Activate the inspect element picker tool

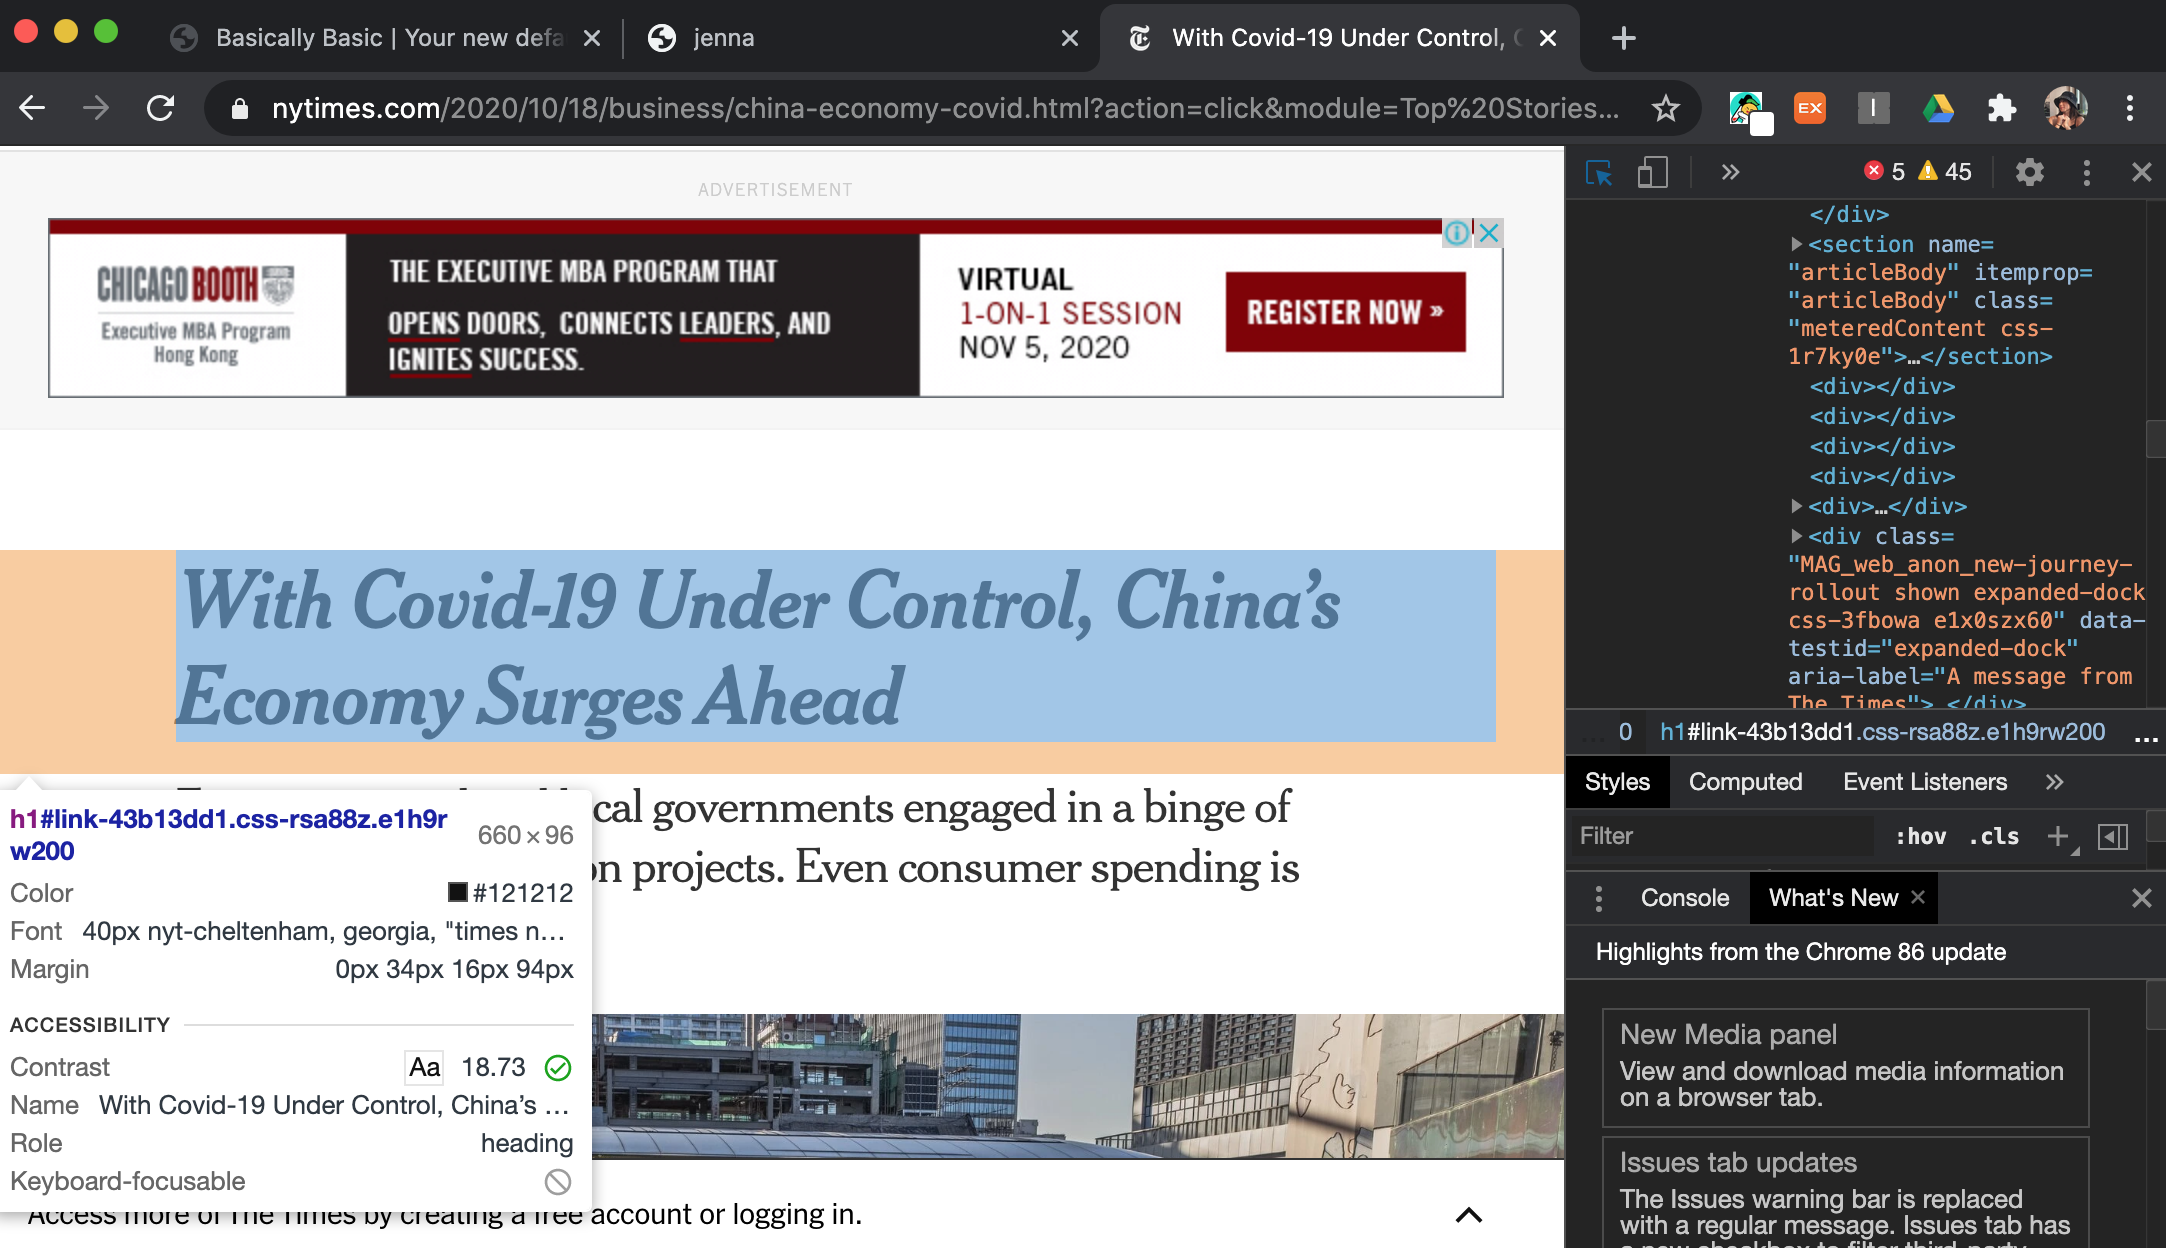(1599, 173)
